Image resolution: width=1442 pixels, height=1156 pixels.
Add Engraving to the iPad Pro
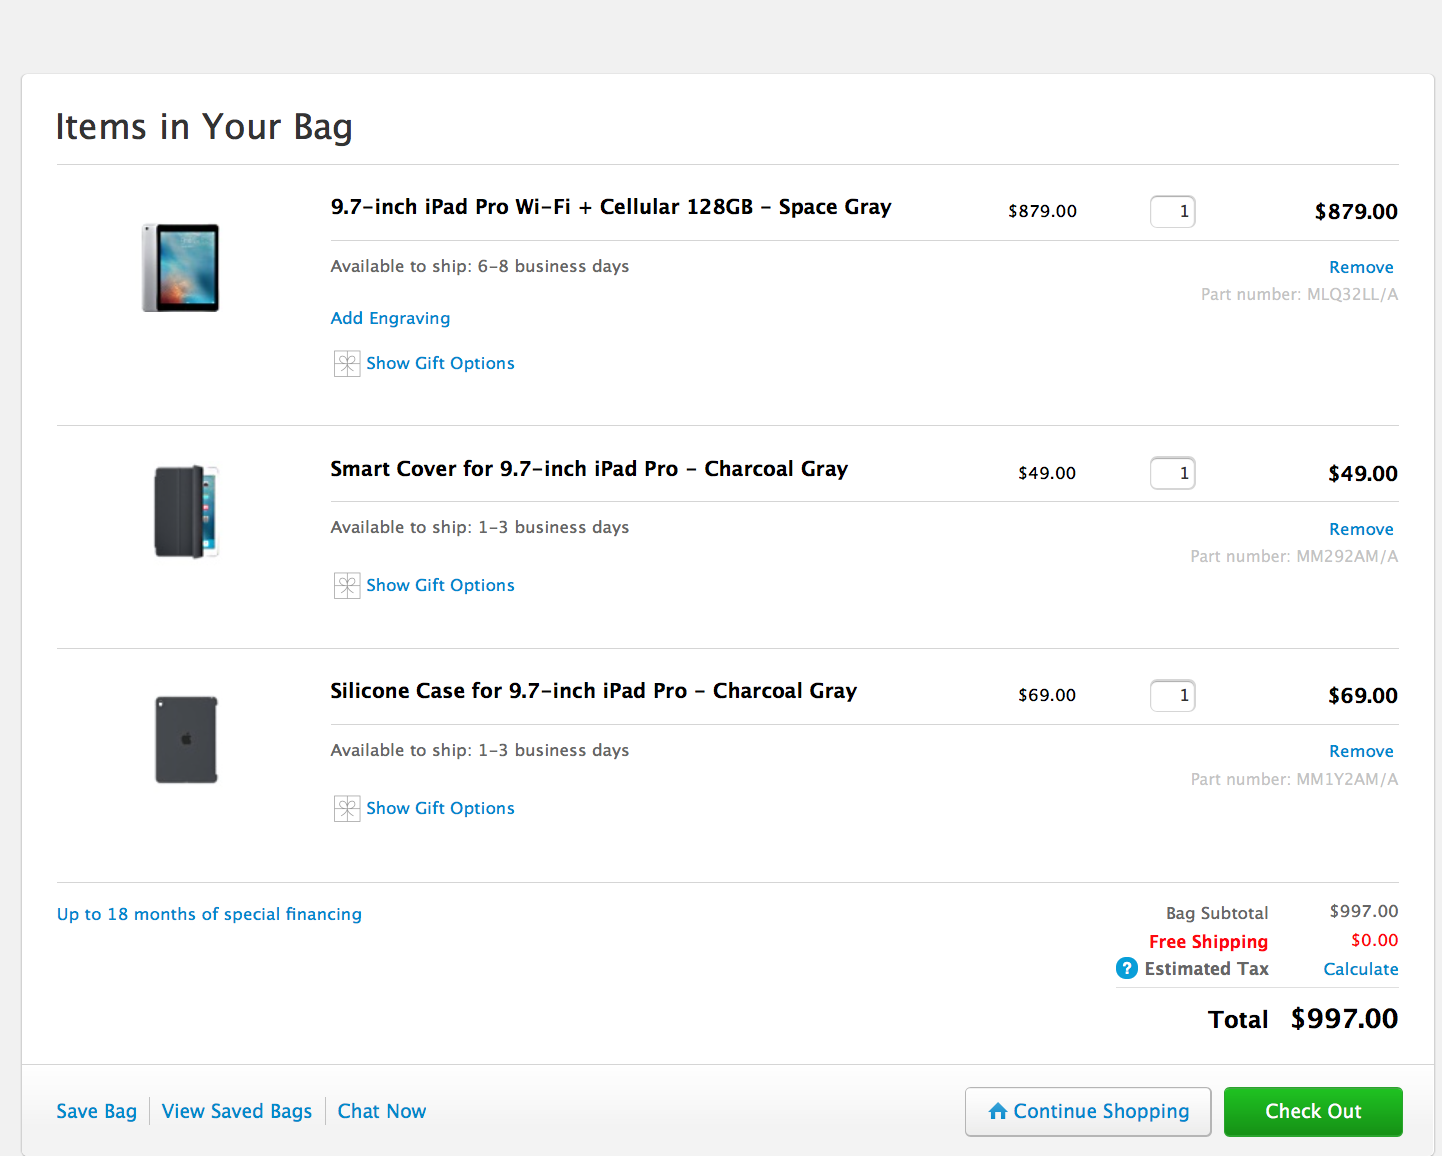click(x=390, y=318)
